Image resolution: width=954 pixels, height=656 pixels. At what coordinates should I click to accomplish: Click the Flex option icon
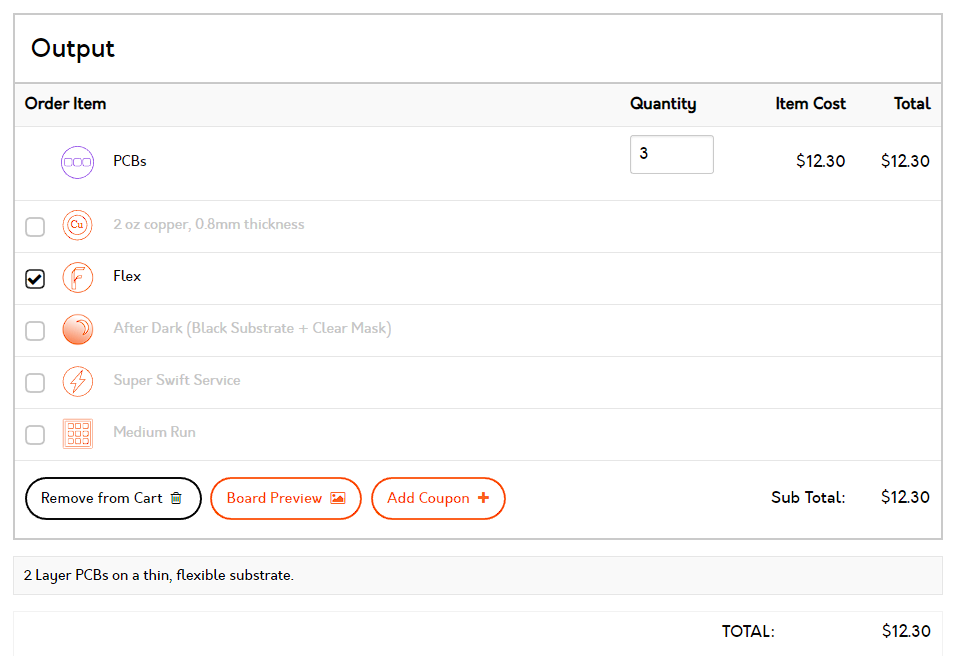pos(77,277)
